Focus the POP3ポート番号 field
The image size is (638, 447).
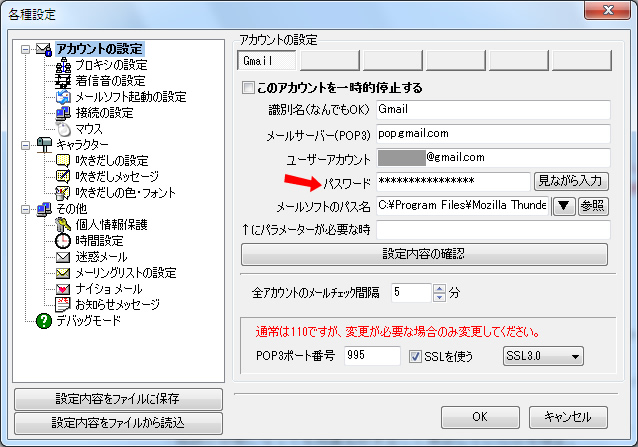(x=372, y=356)
